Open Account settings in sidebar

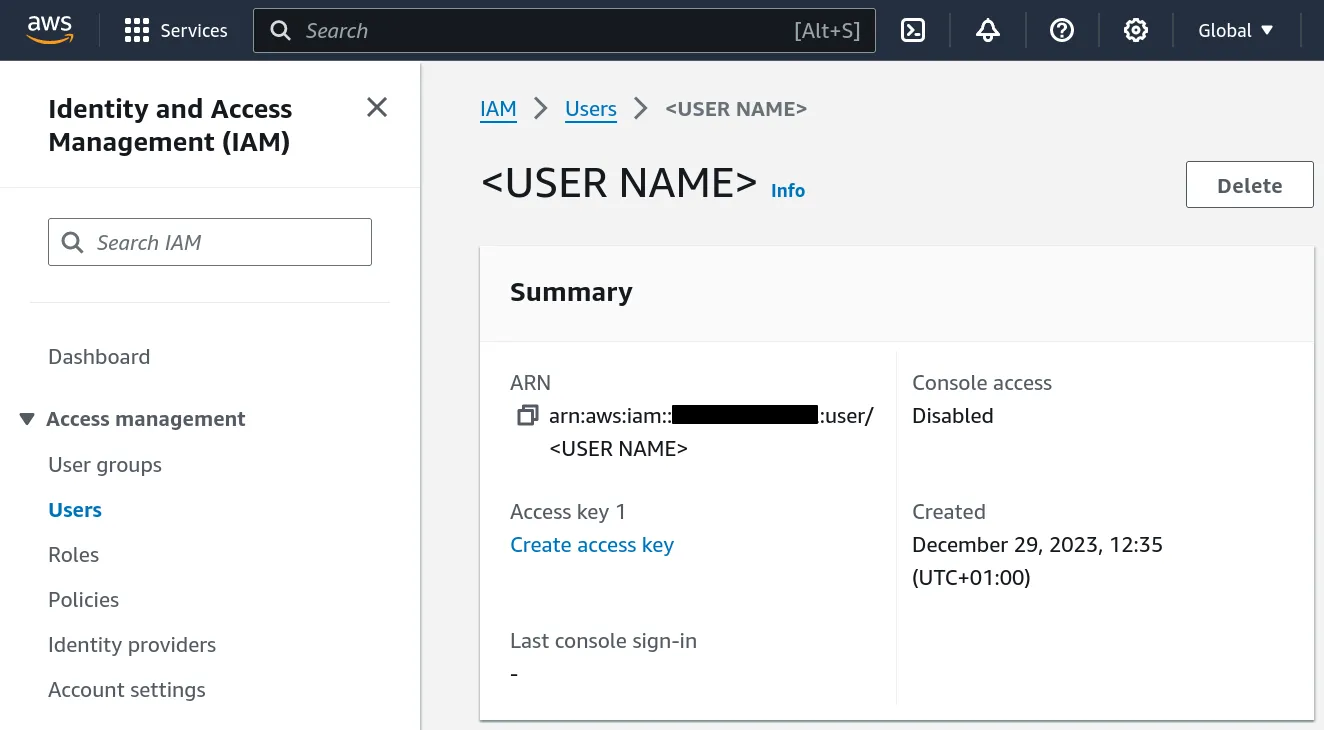tap(127, 690)
